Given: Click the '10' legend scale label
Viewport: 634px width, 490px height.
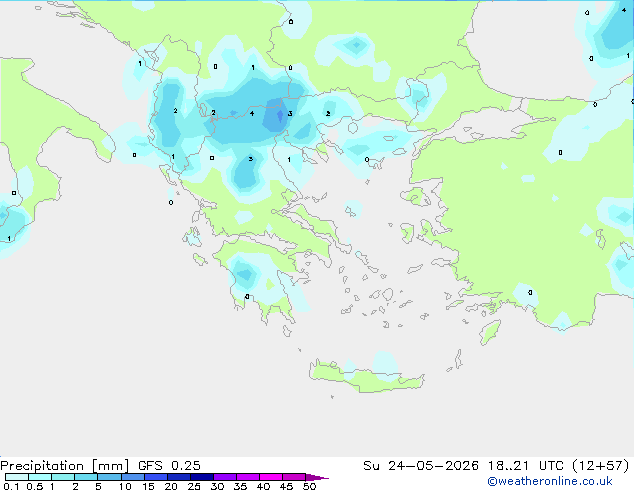Looking at the screenshot, I should [x=125, y=486].
